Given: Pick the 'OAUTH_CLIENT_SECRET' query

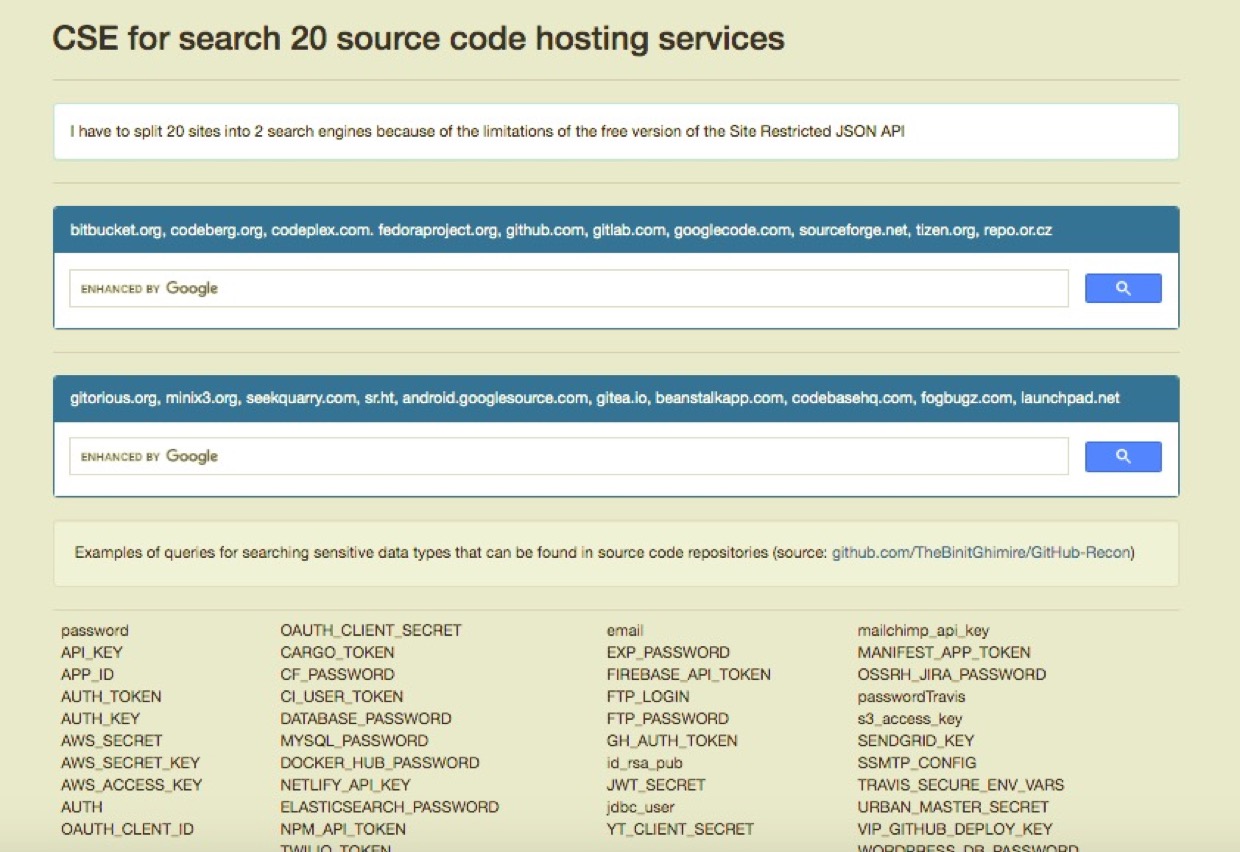Looking at the screenshot, I should click(x=371, y=630).
